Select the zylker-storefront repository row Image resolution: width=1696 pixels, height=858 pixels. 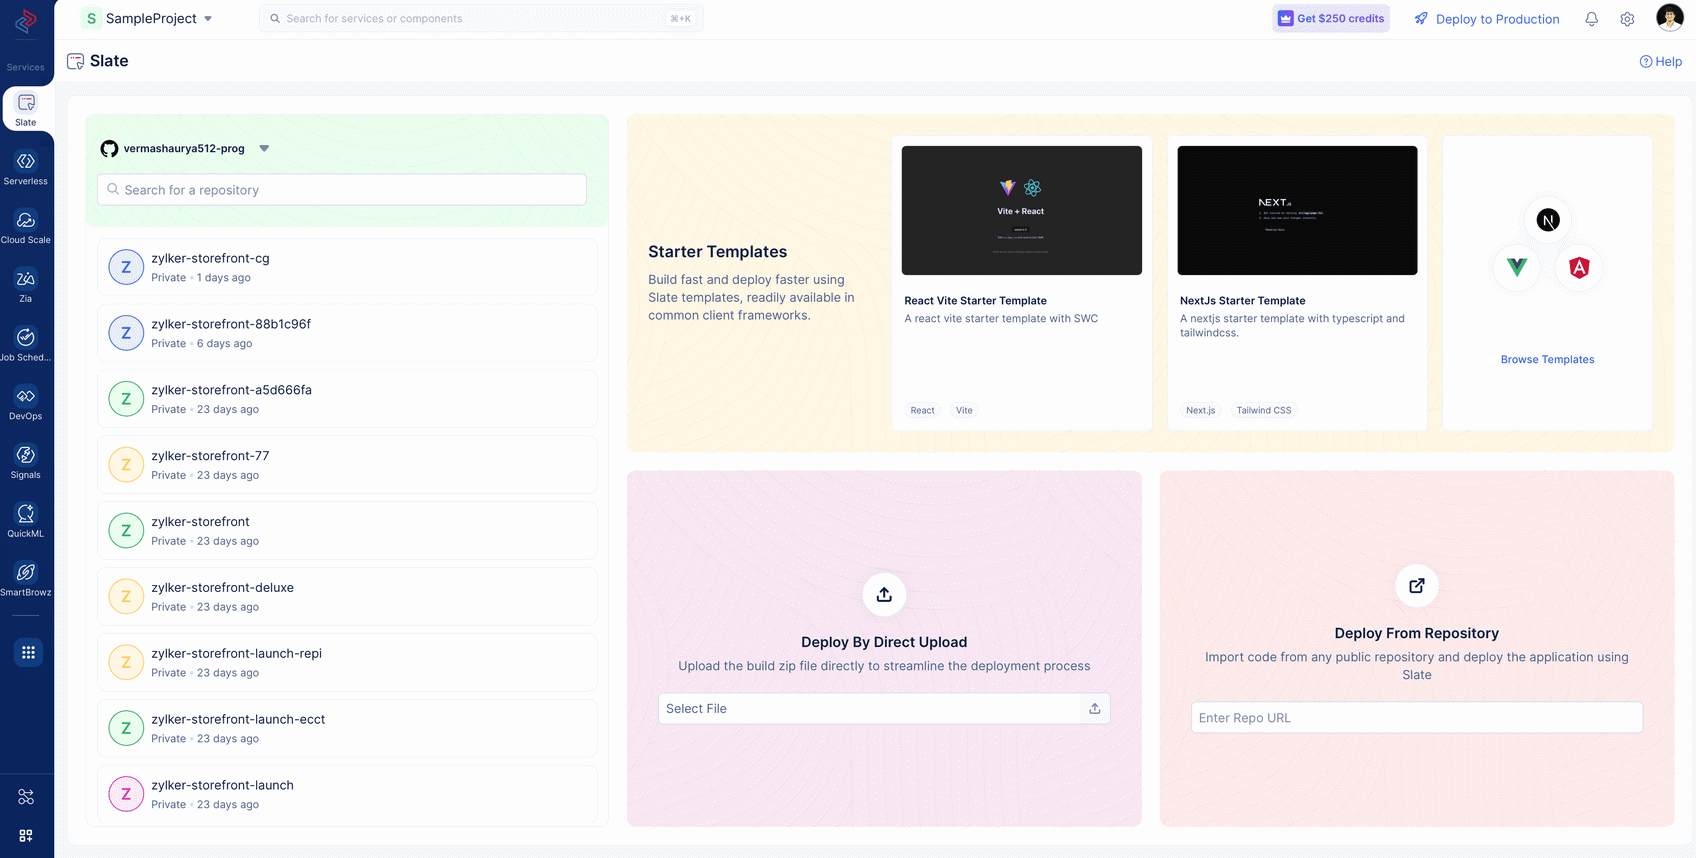coord(347,531)
